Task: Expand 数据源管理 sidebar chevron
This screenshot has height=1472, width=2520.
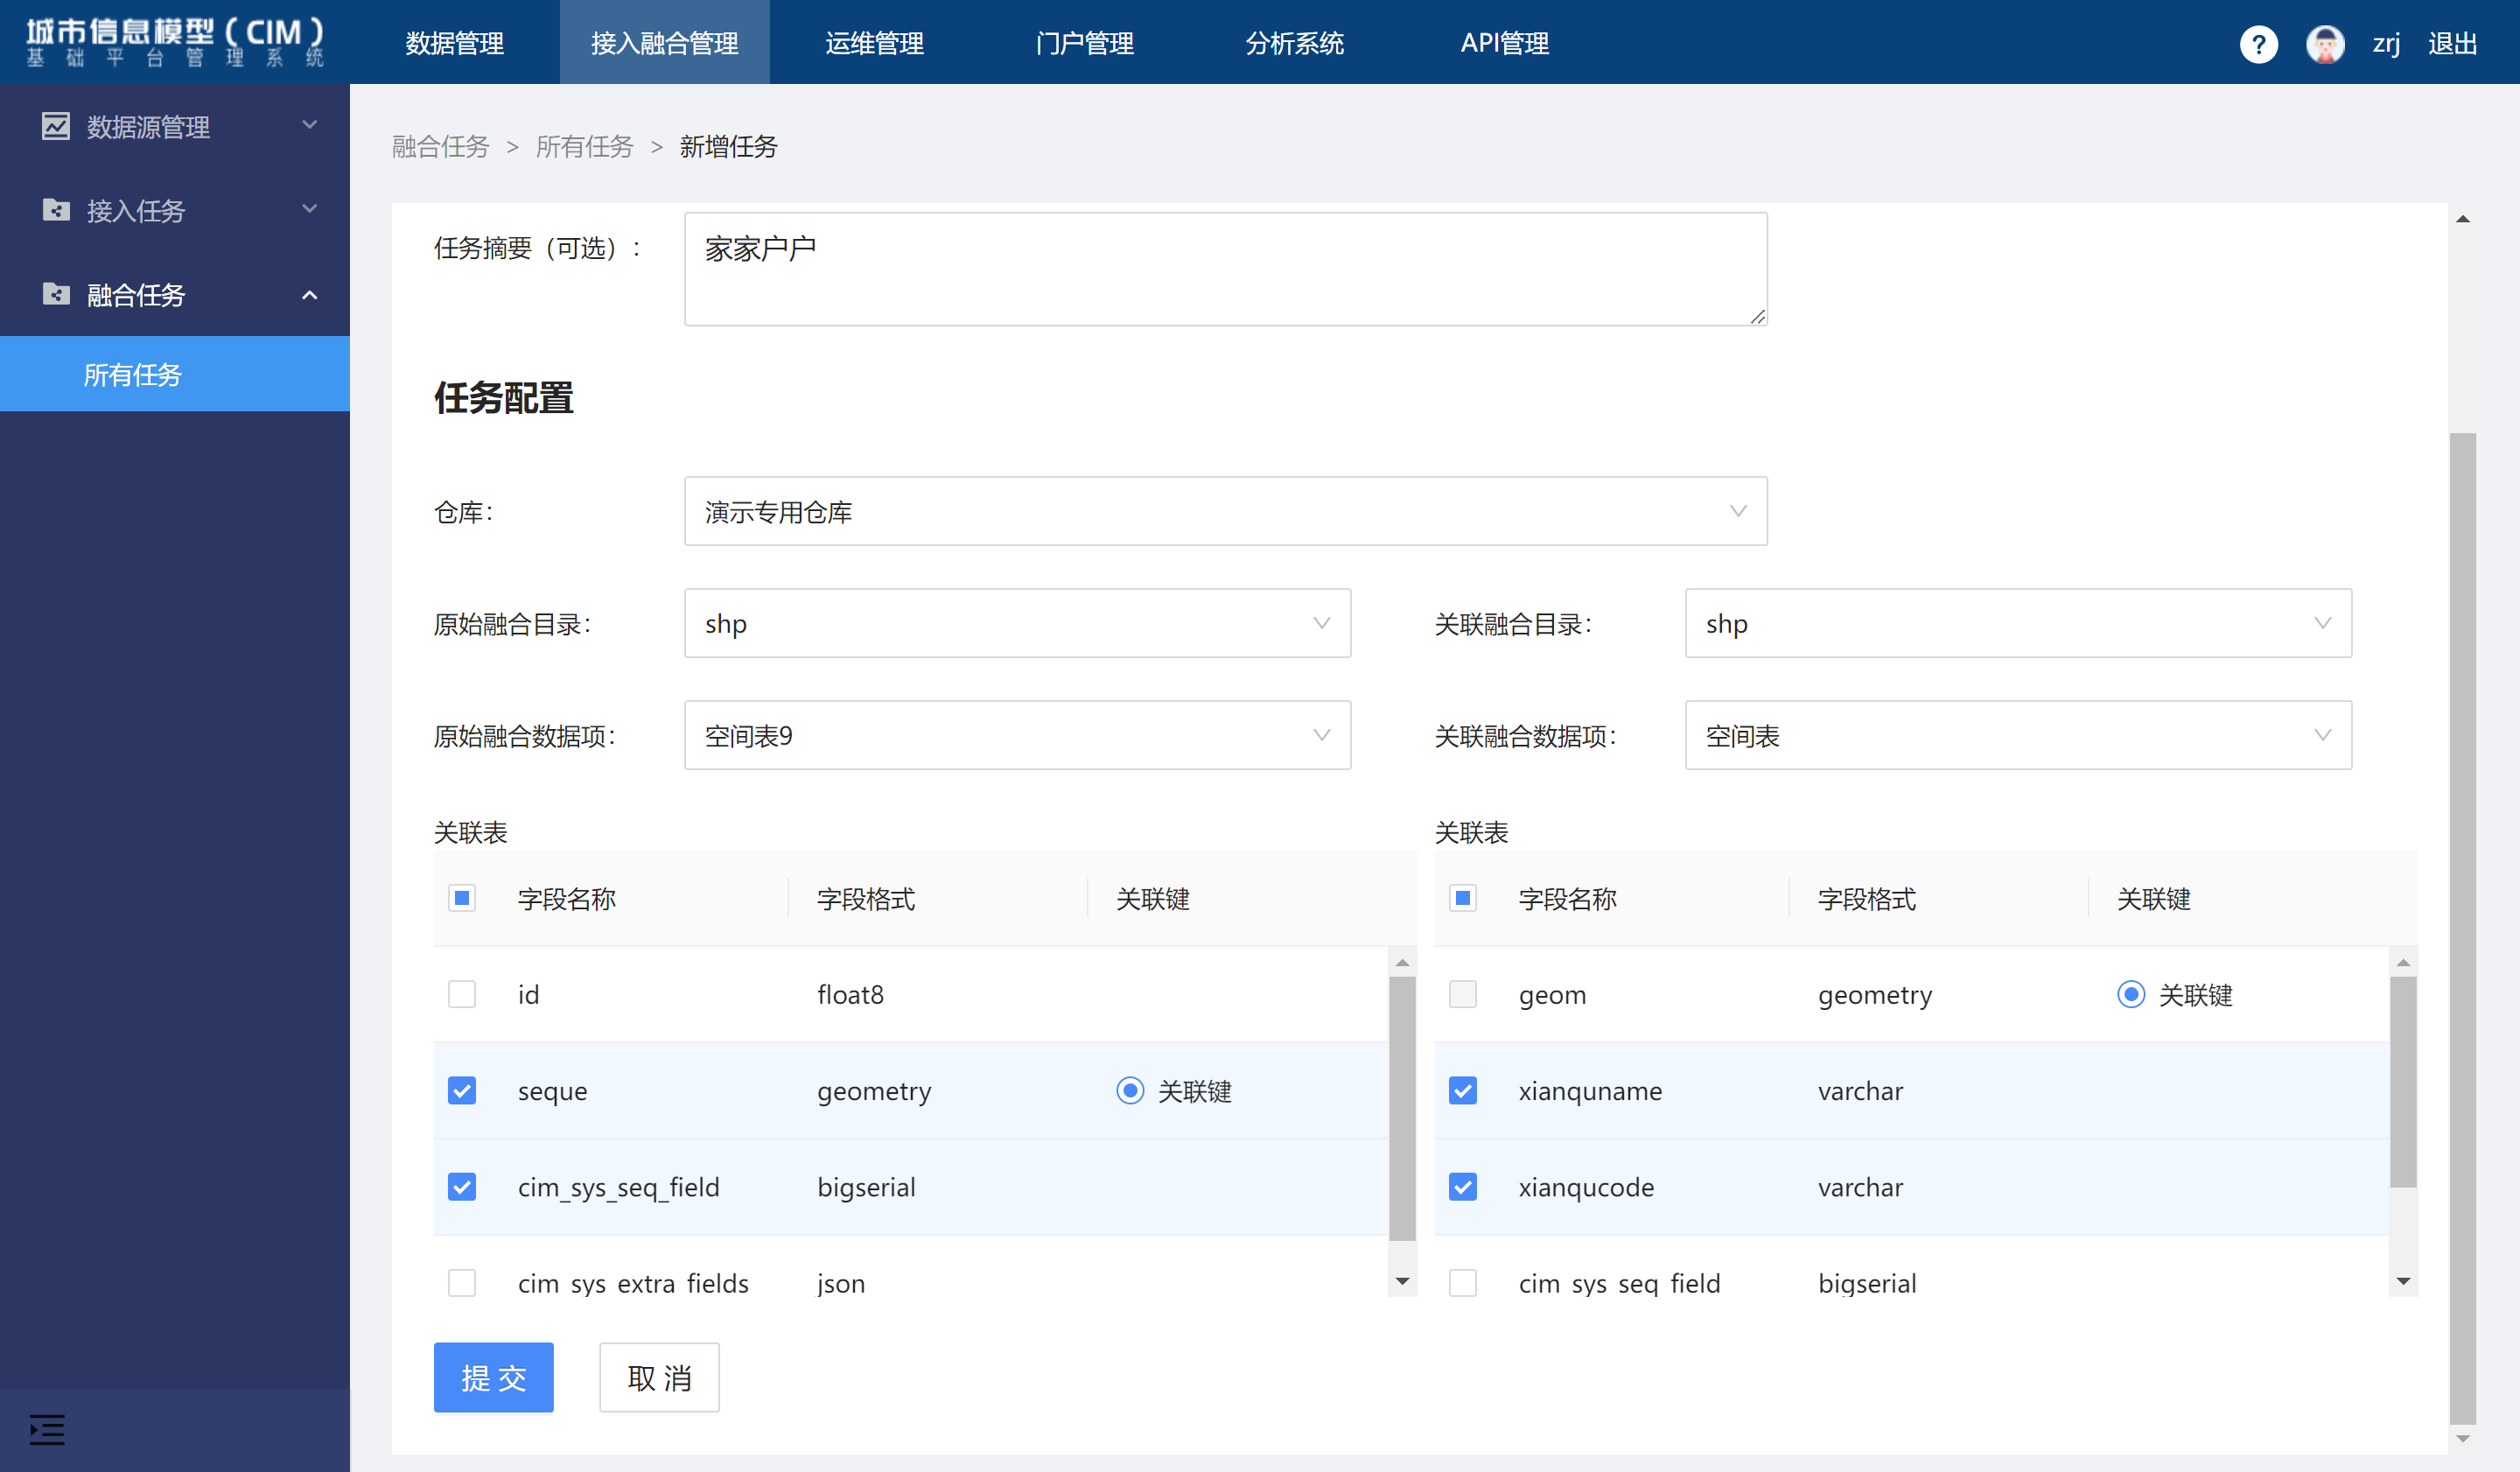Action: [310, 125]
